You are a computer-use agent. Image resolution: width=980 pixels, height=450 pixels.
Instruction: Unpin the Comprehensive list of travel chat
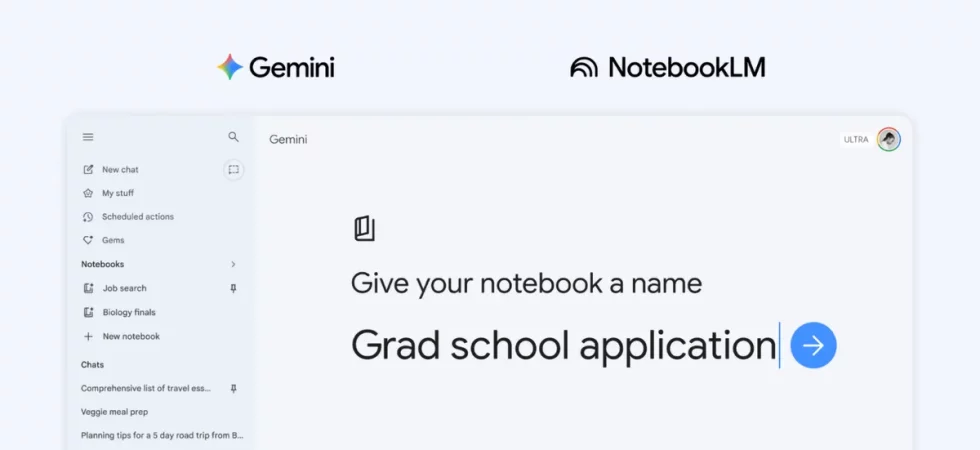[233, 388]
